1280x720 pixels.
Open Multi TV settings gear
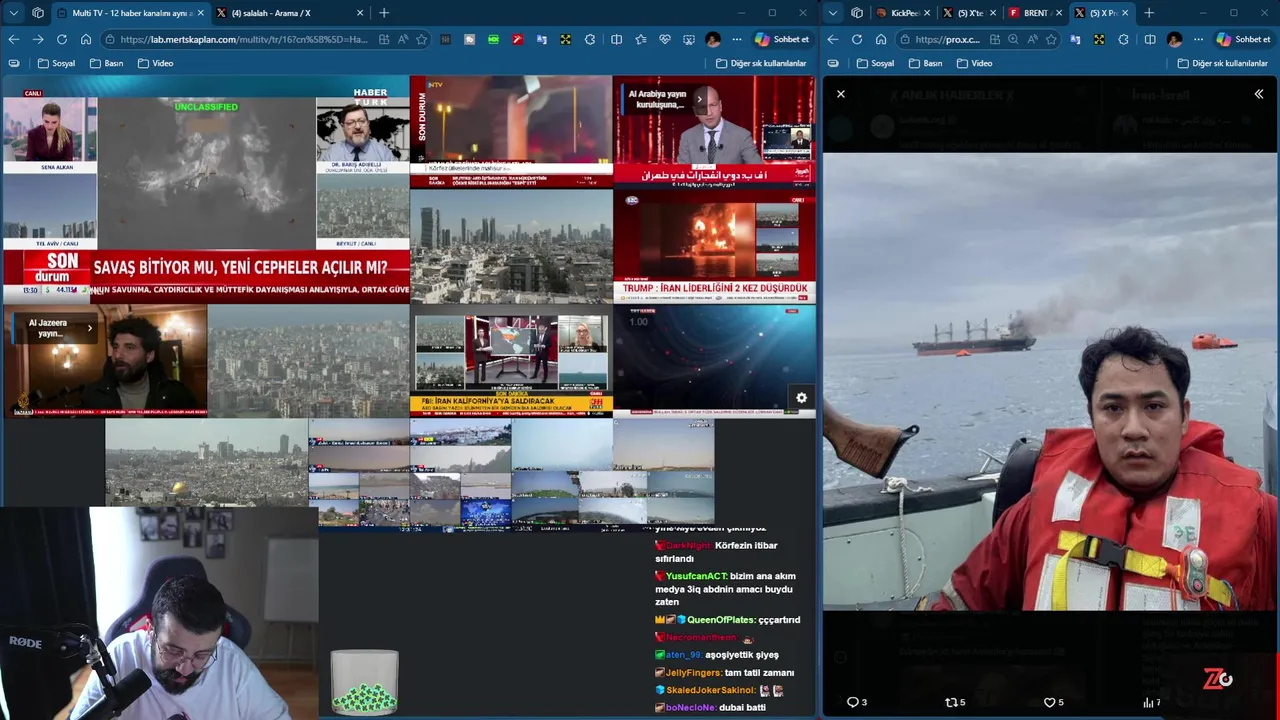click(x=801, y=398)
